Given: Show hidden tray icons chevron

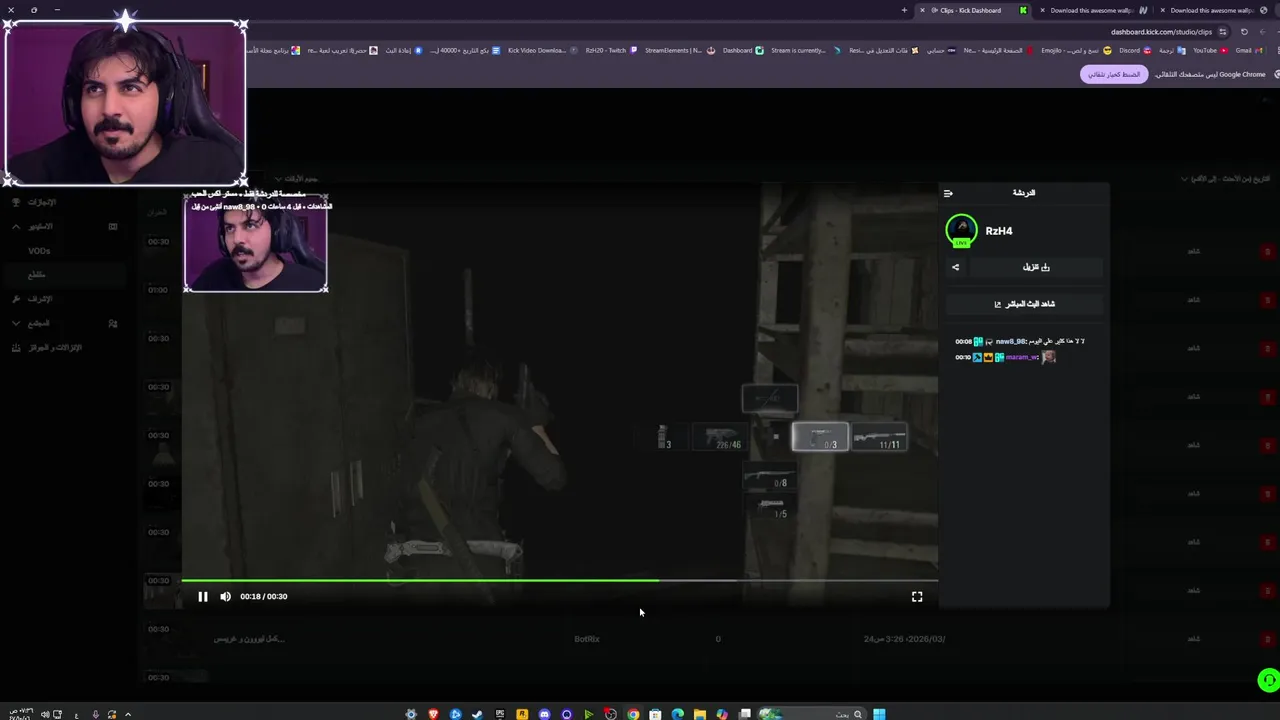Looking at the screenshot, I should point(128,714).
